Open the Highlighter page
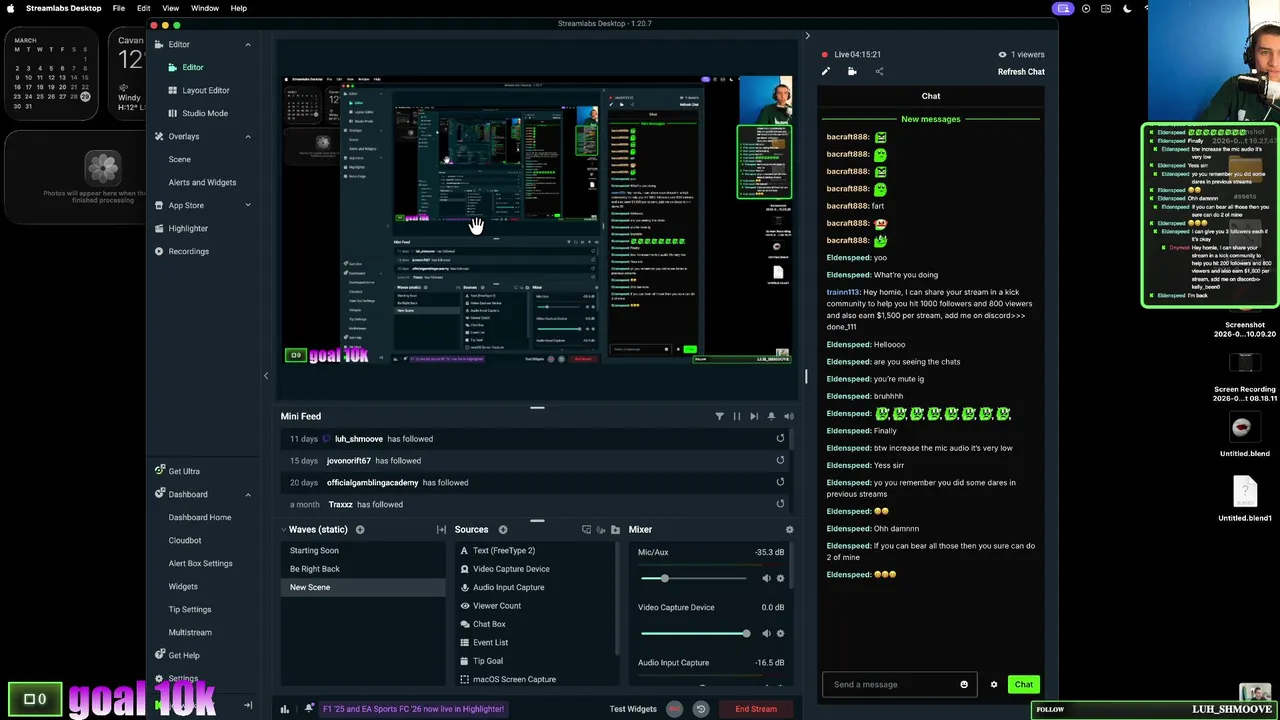 point(188,228)
